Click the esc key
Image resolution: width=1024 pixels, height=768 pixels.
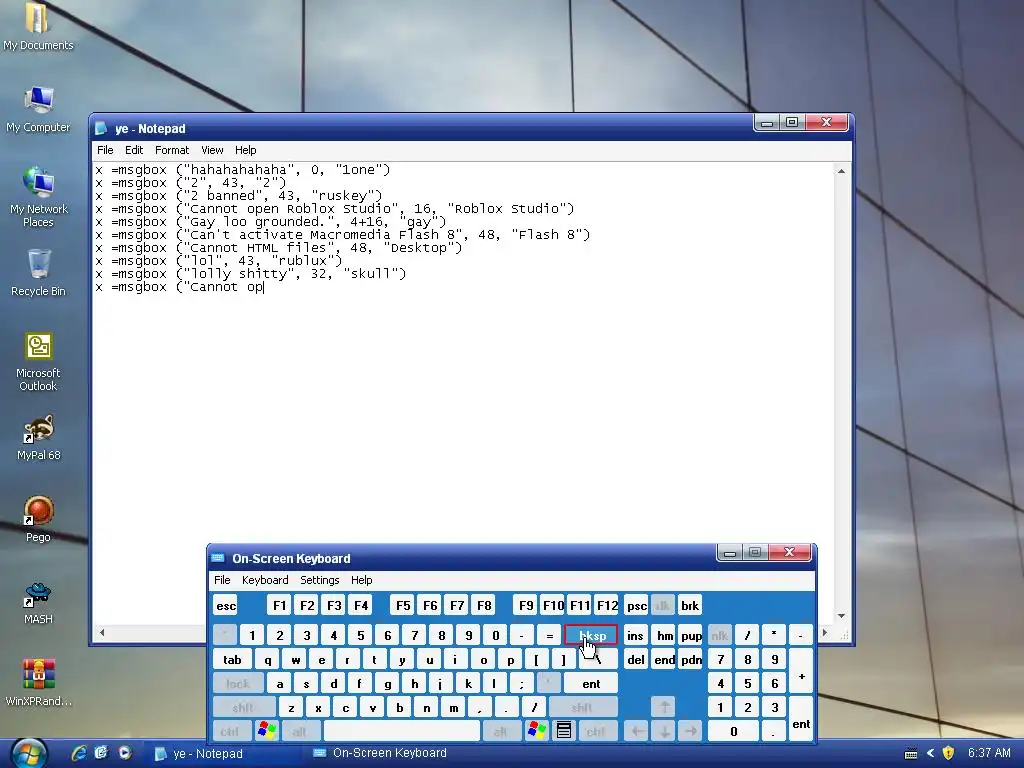[x=226, y=605]
